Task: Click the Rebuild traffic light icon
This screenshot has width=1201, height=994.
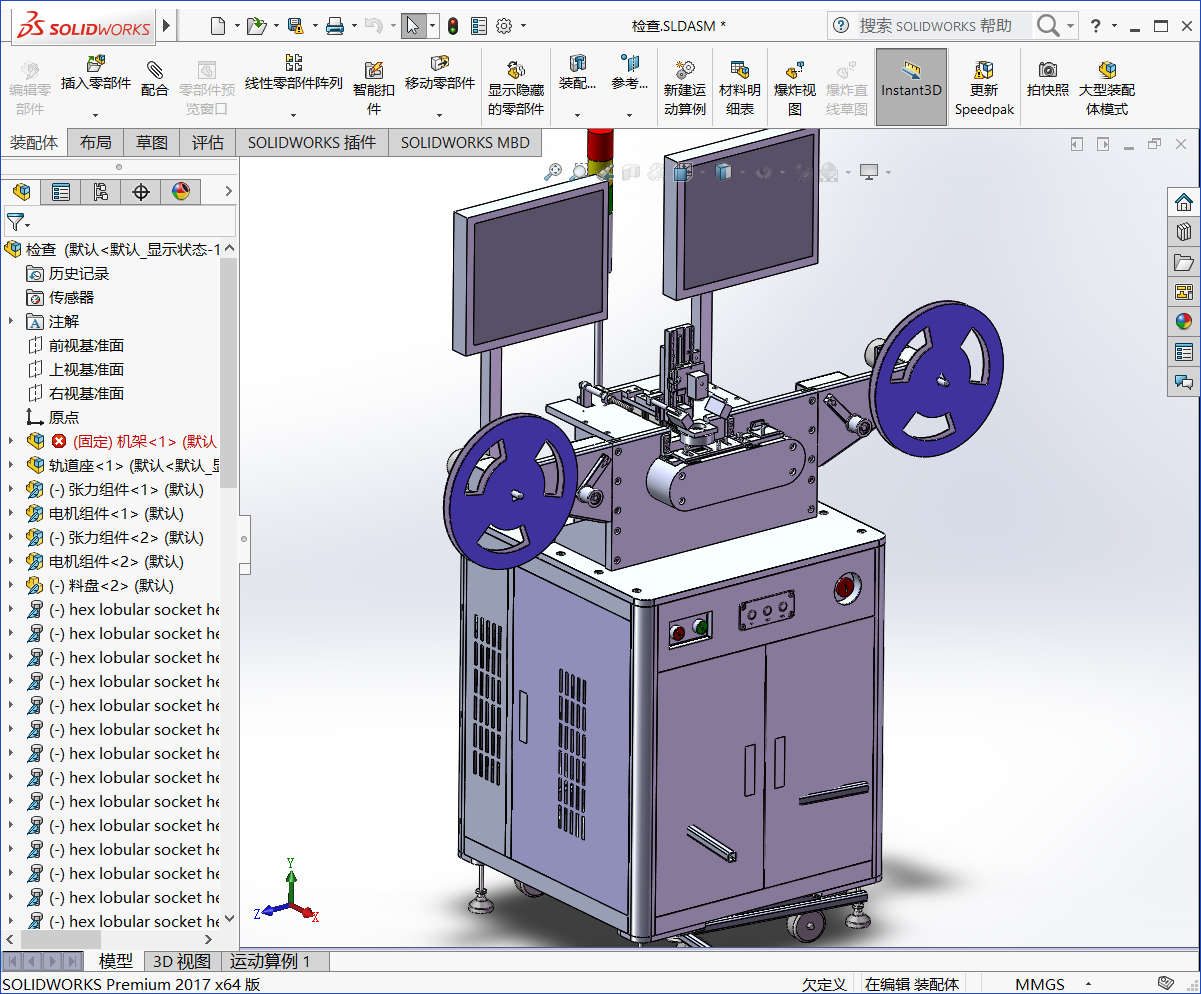Action: tap(452, 26)
